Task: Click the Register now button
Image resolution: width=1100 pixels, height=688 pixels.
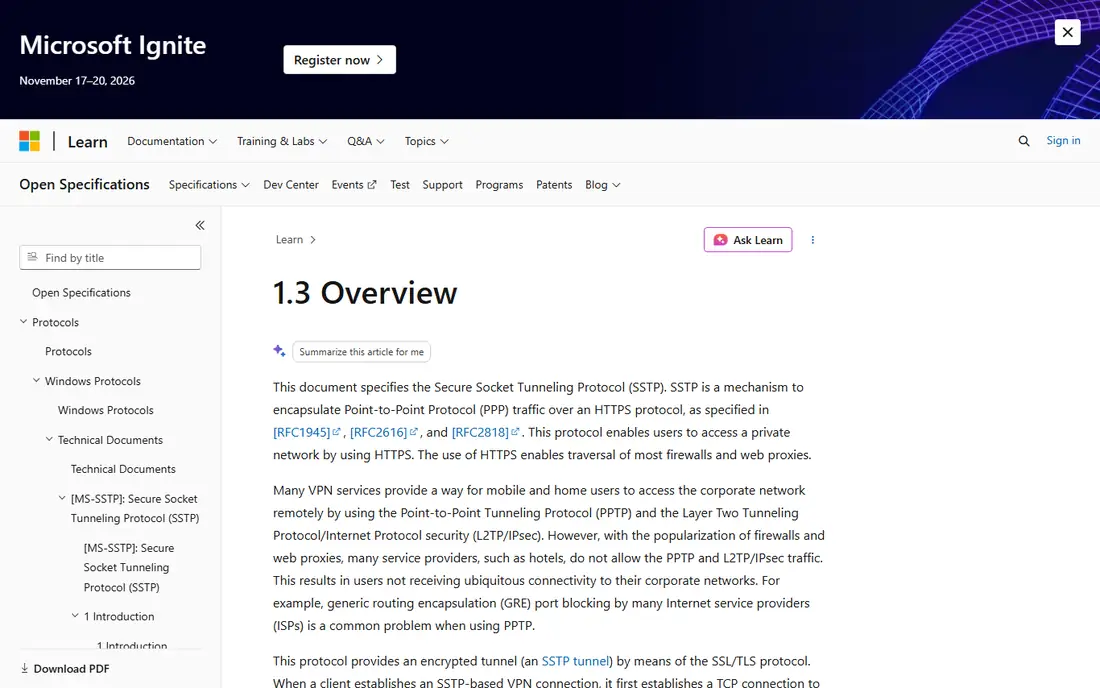Action: coord(340,60)
